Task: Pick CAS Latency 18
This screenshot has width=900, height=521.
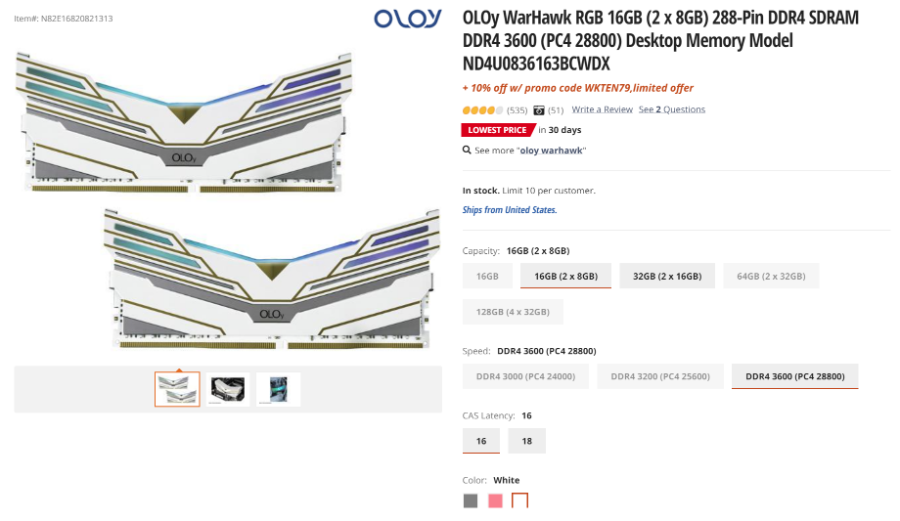Action: tap(527, 441)
